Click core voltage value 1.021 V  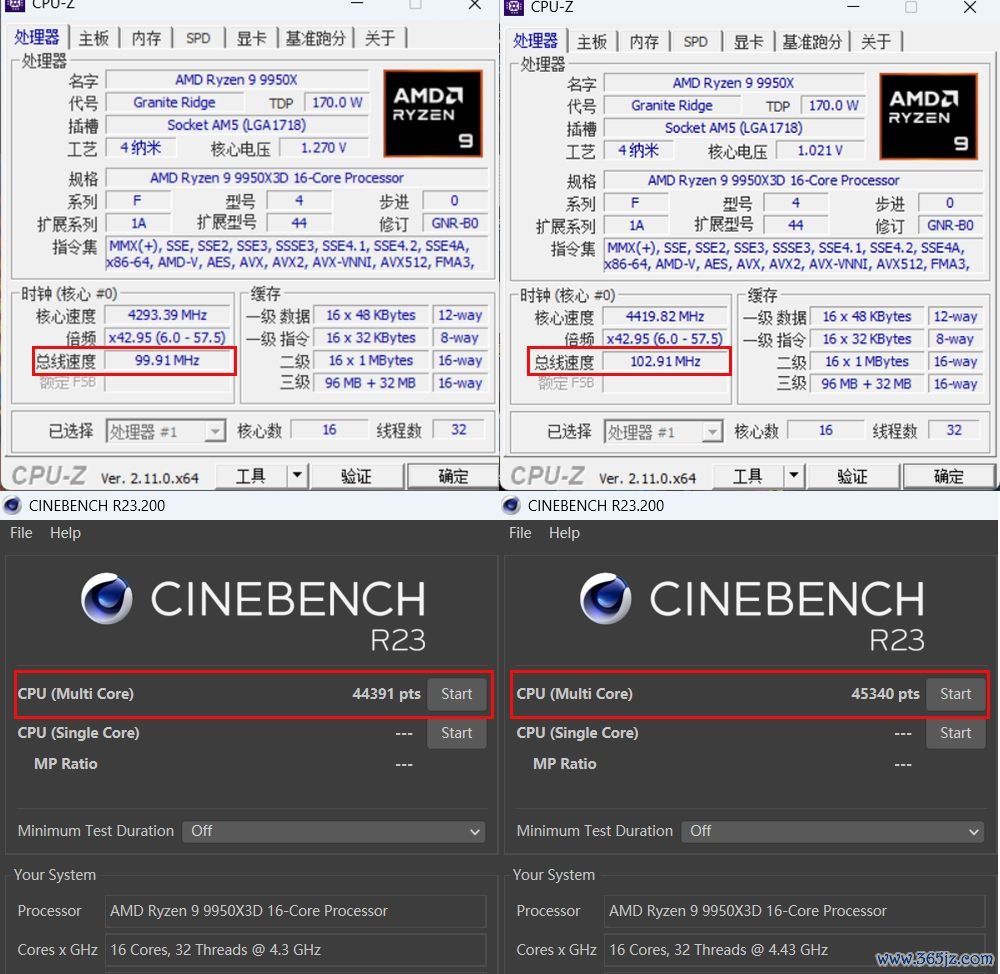coord(820,151)
